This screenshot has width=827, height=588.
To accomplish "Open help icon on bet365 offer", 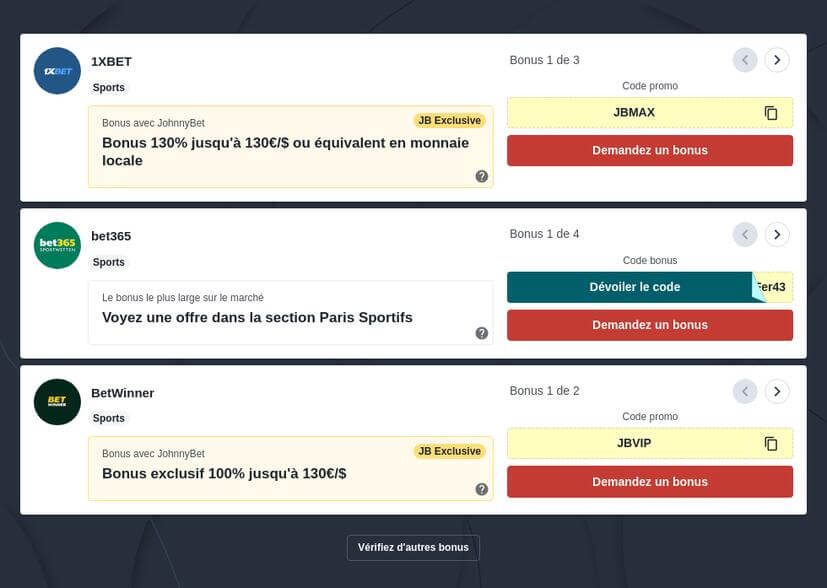I will pos(482,333).
